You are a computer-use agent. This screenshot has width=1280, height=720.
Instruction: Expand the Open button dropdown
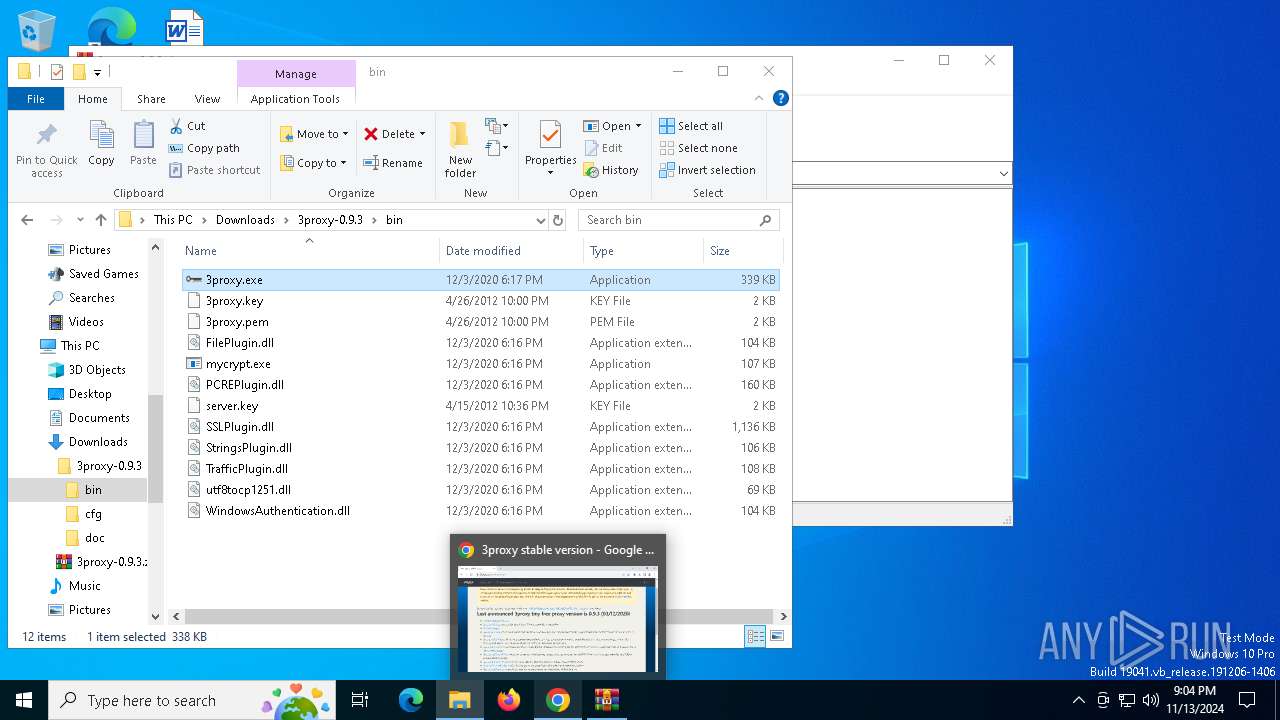(x=638, y=126)
